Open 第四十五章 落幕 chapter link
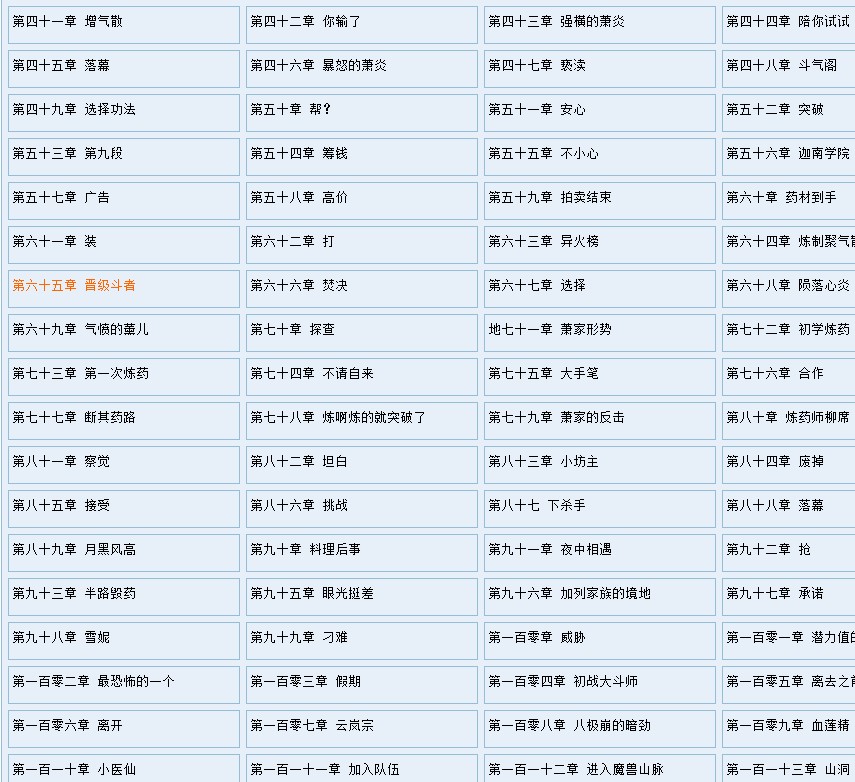 (x=61, y=66)
